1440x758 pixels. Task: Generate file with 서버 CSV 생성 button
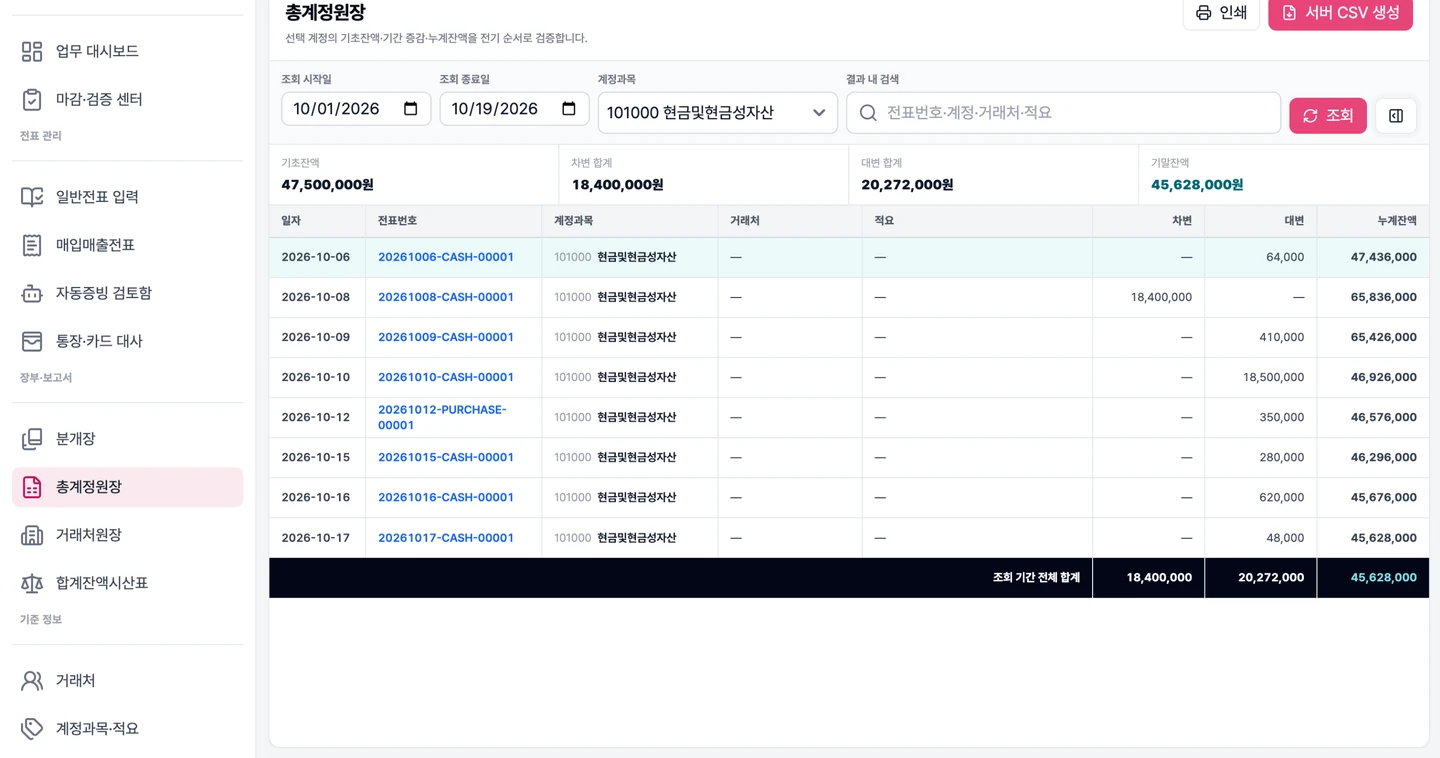[1340, 13]
